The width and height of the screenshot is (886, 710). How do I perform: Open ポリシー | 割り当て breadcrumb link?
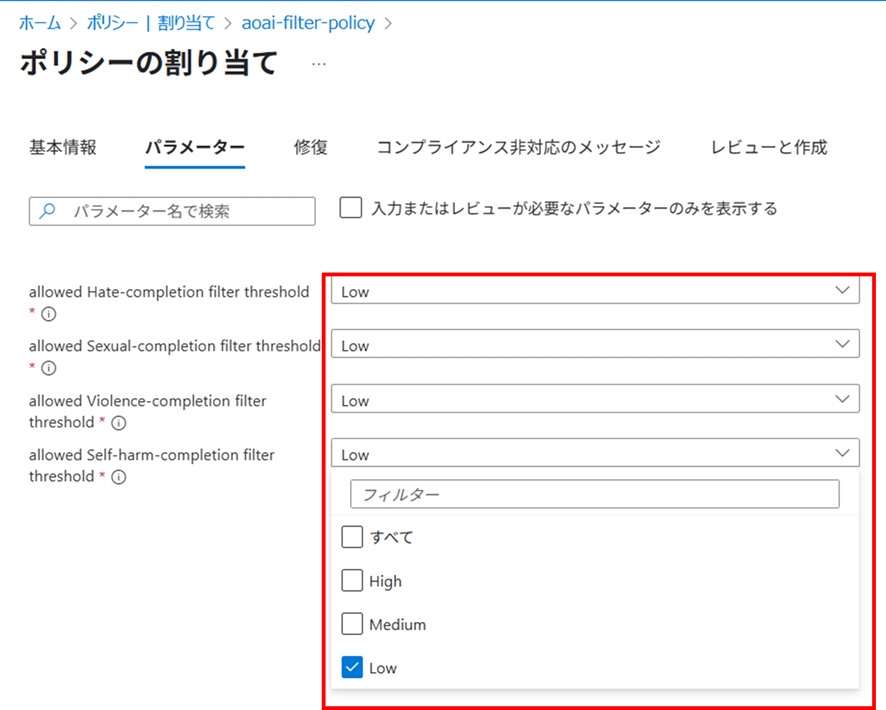coord(151,23)
